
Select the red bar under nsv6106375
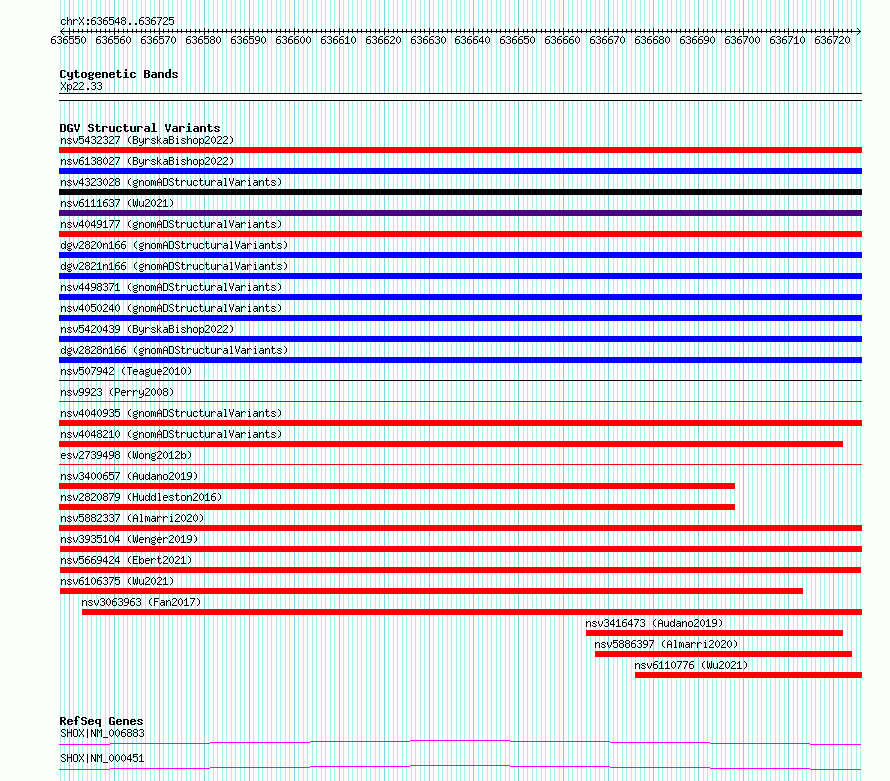pyautogui.click(x=431, y=591)
